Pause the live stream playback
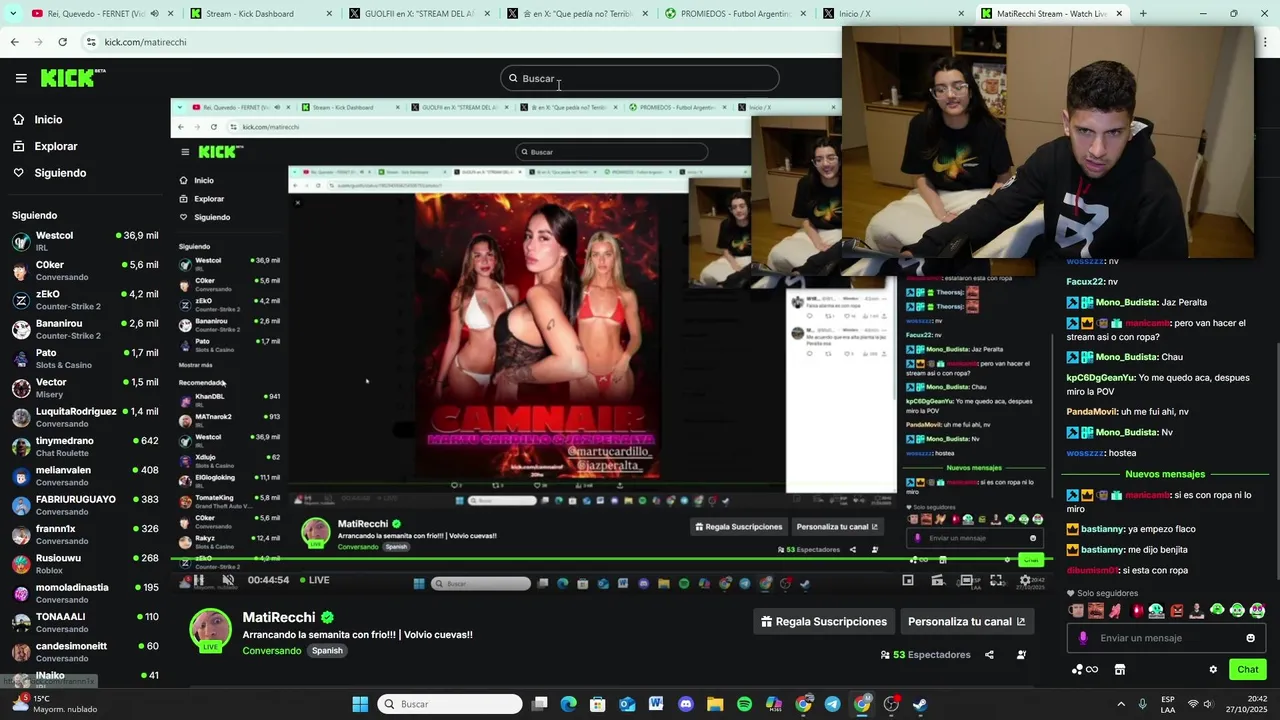The width and height of the screenshot is (1280, 720). coord(198,580)
